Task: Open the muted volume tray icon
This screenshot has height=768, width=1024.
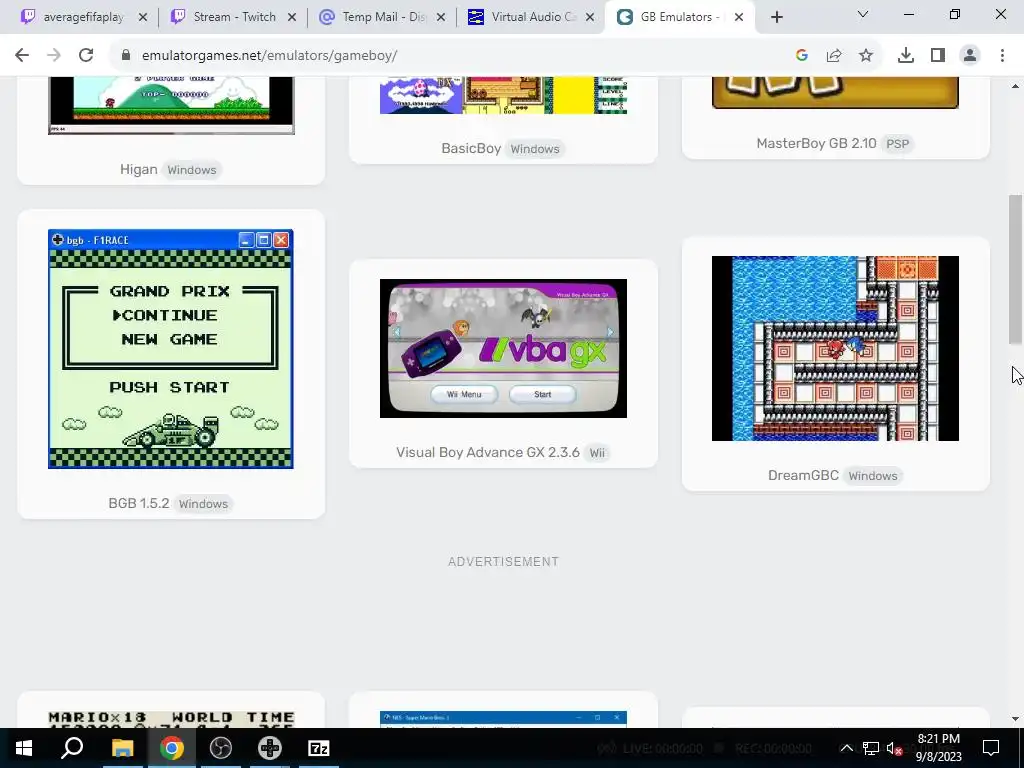Action: pos(895,748)
